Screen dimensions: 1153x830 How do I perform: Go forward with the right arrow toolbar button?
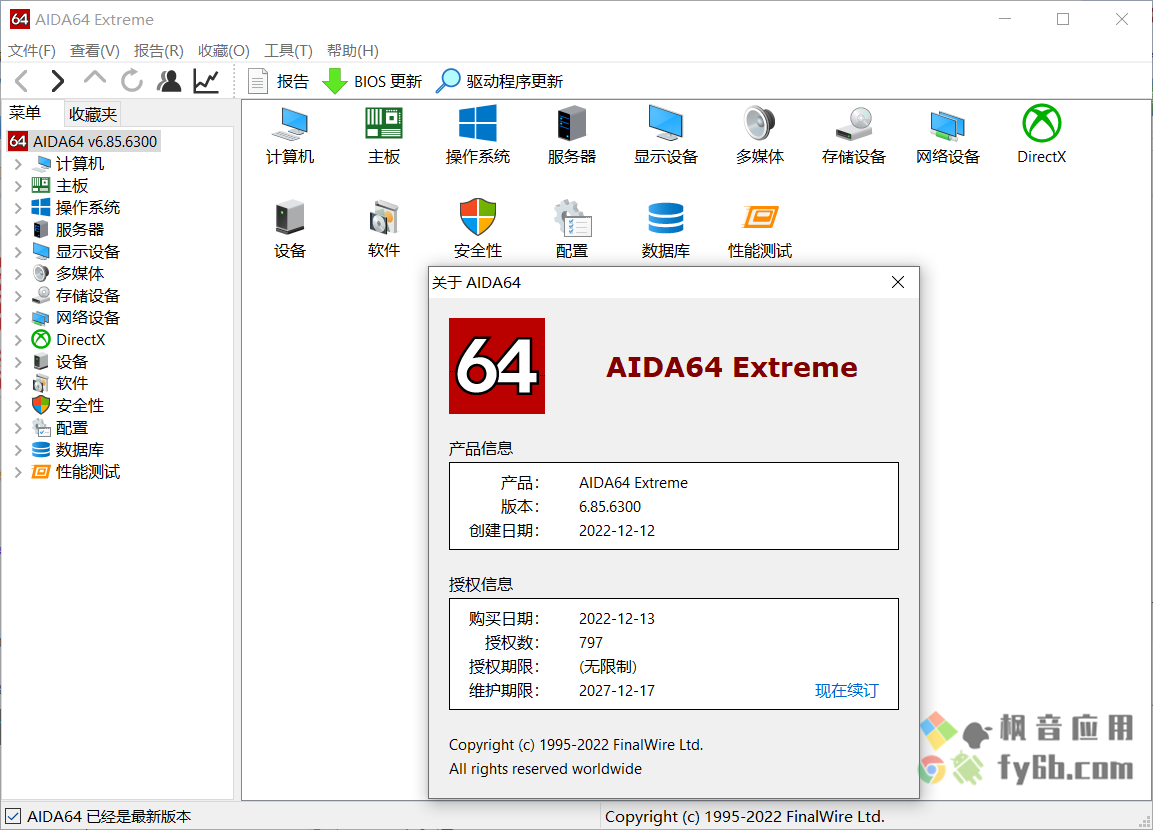tap(57, 81)
